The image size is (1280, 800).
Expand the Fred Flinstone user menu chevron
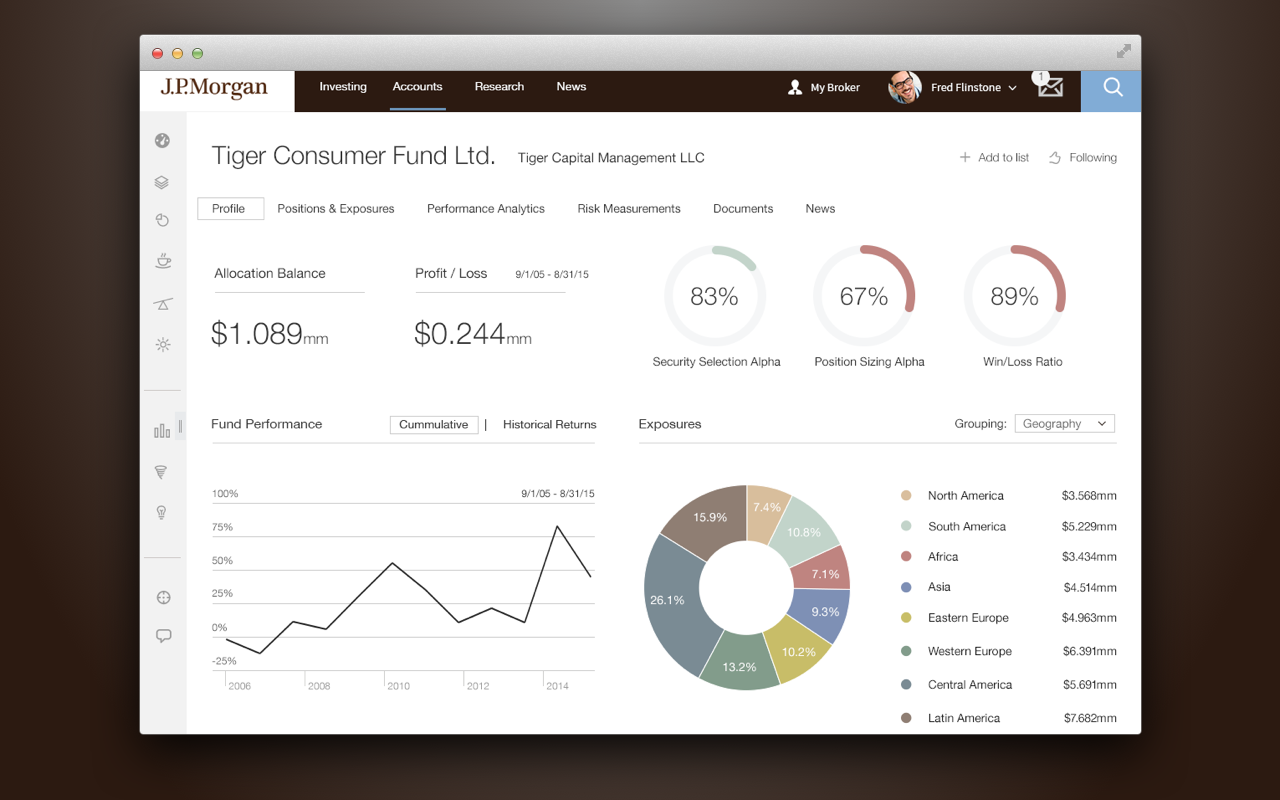click(1012, 88)
